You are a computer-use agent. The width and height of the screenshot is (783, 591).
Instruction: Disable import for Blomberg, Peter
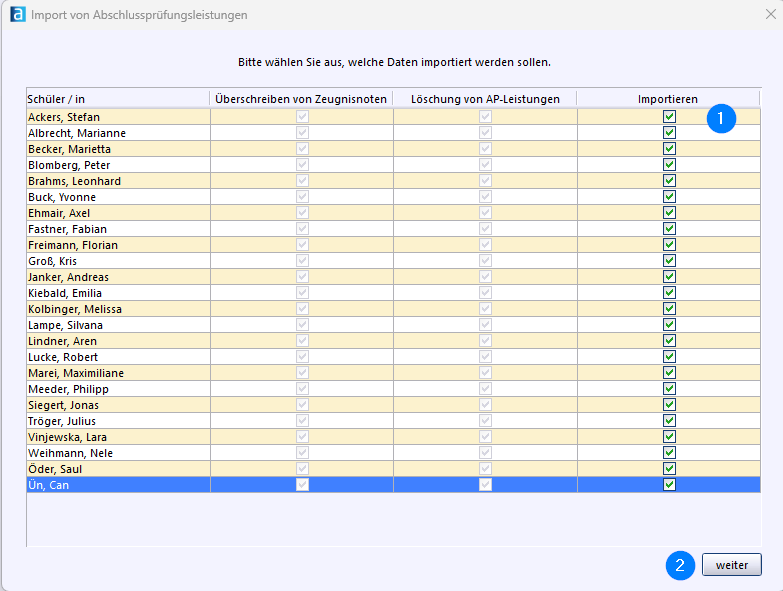[x=669, y=165]
